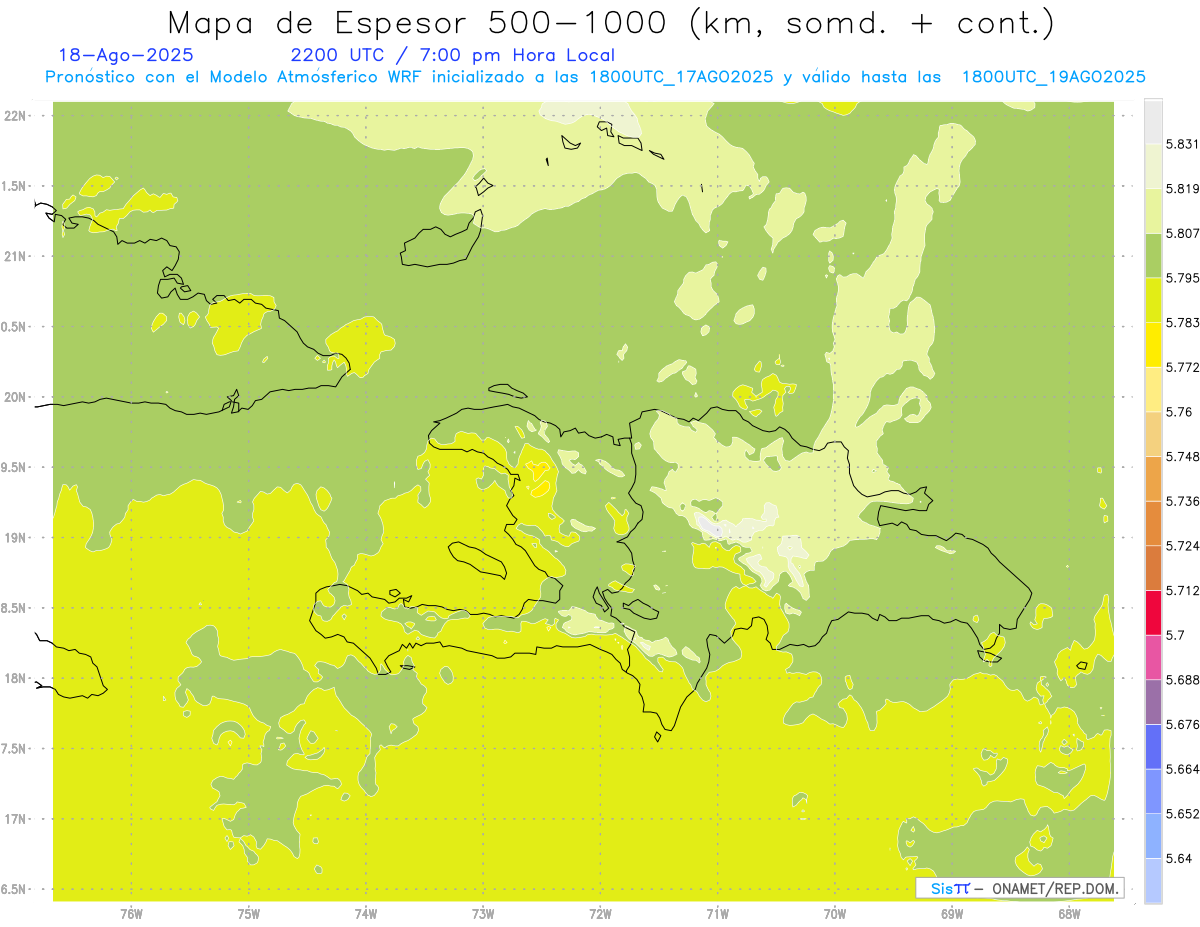Click the blue legend swatch between 5.664 and 5.676
Viewport: 1200px width, 927px height.
pyautogui.click(x=1153, y=747)
